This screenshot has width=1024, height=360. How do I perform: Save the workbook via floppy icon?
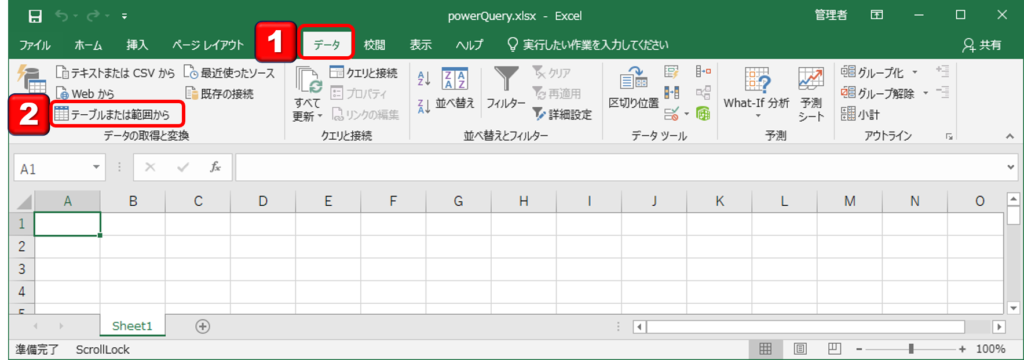[35, 16]
